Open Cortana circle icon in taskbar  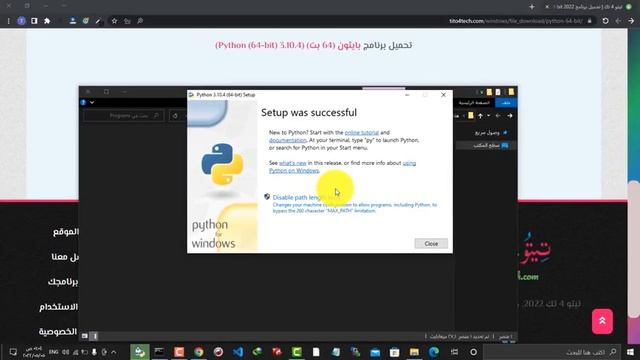473,352
